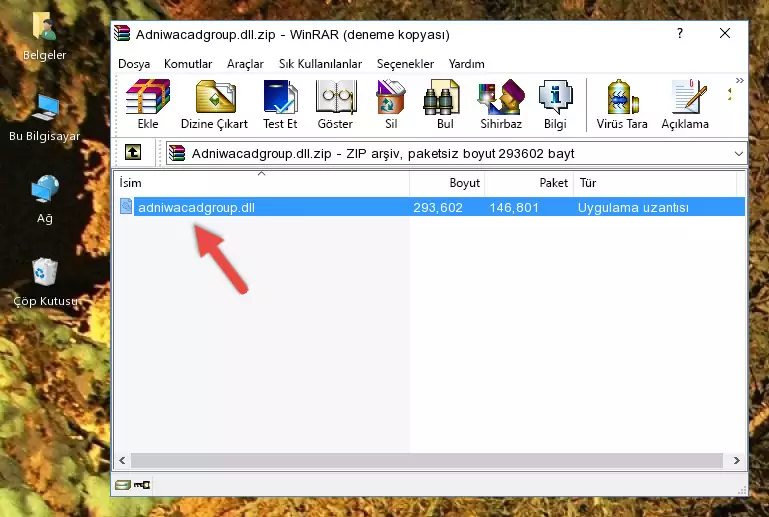The height and width of the screenshot is (517, 769).
Task: Open the Araçlar menu
Action: [x=245, y=64]
